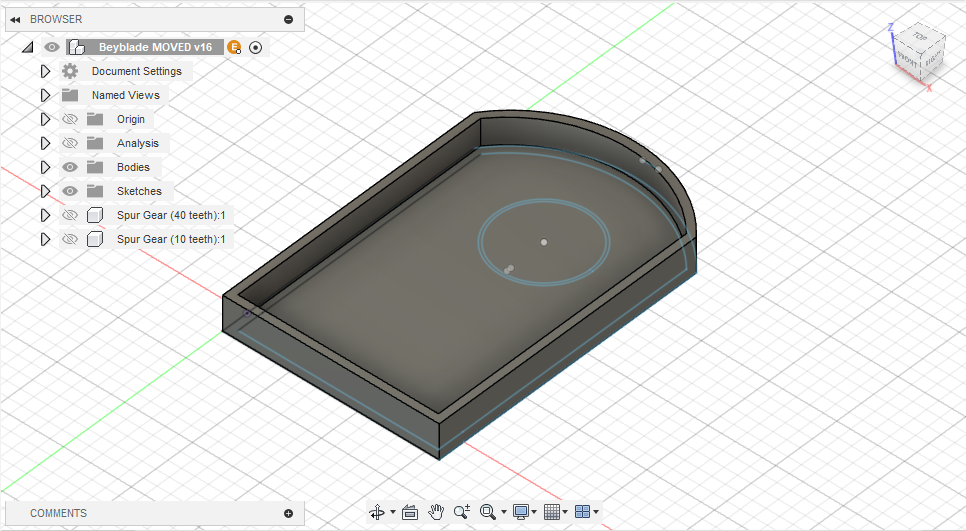Click the Sketches folder icon
Screen dimensions: 966x531
pyautogui.click(x=95, y=192)
